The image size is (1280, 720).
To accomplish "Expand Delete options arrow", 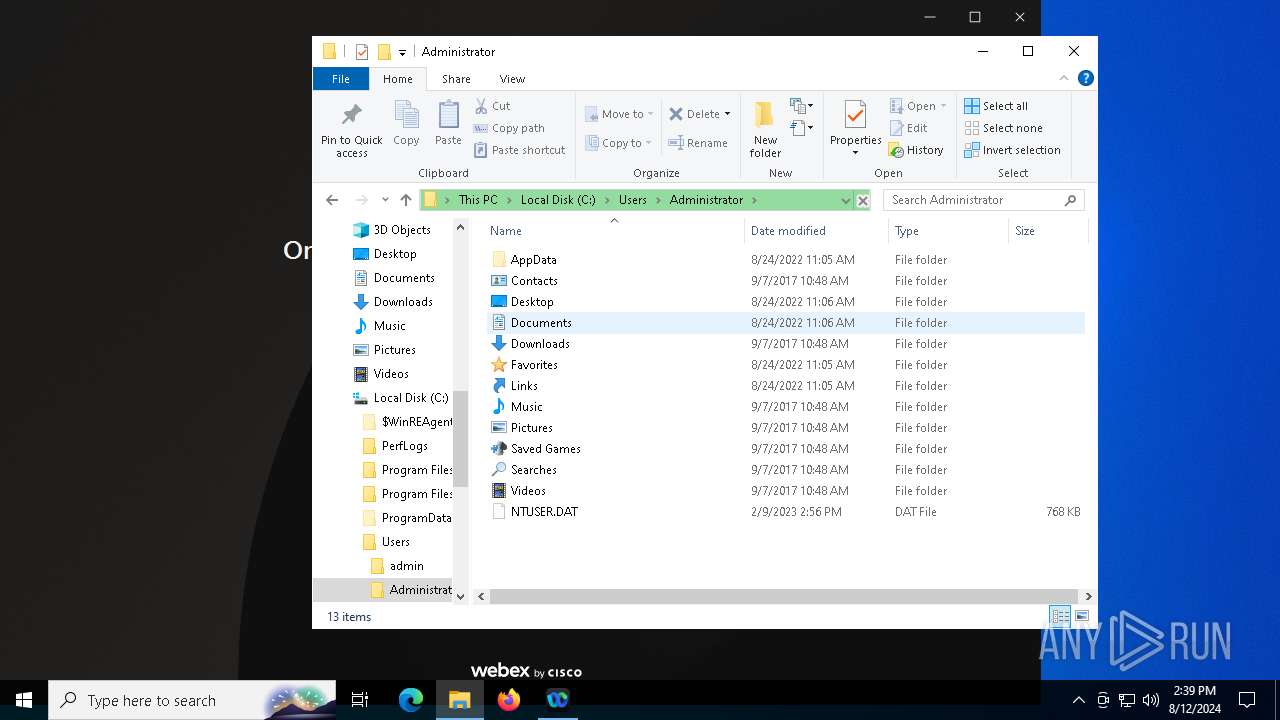I will coord(727,114).
